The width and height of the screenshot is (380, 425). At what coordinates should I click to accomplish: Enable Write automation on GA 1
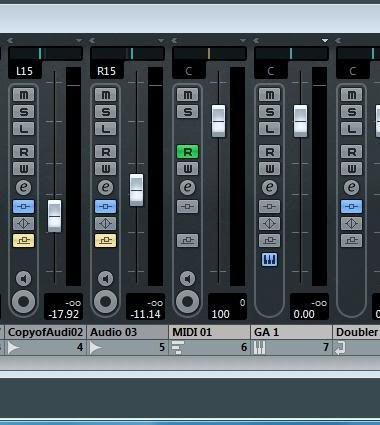(269, 169)
